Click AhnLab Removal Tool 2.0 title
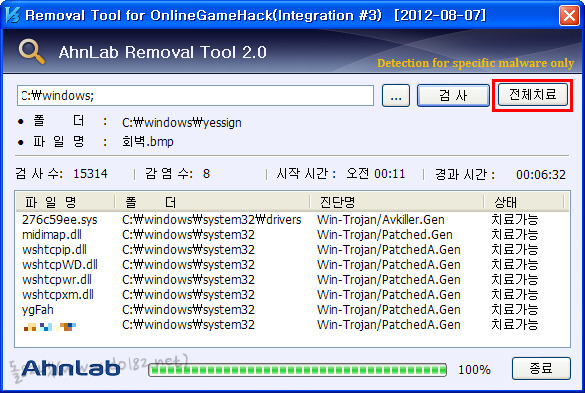The height and width of the screenshot is (393, 585). (x=162, y=52)
